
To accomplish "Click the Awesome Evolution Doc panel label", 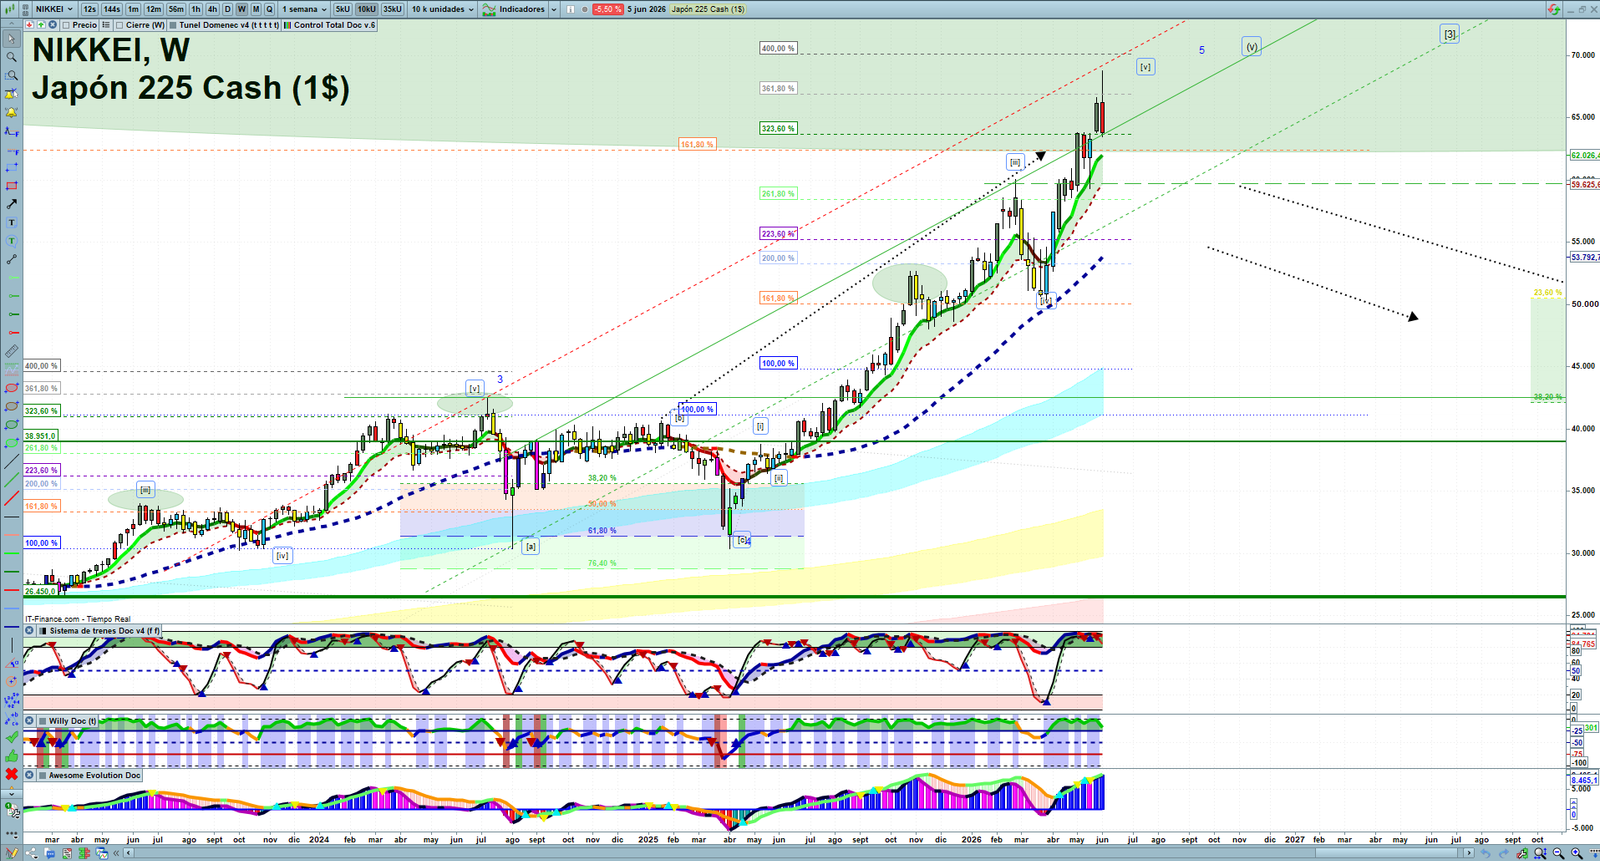I will pyautogui.click(x=95, y=775).
